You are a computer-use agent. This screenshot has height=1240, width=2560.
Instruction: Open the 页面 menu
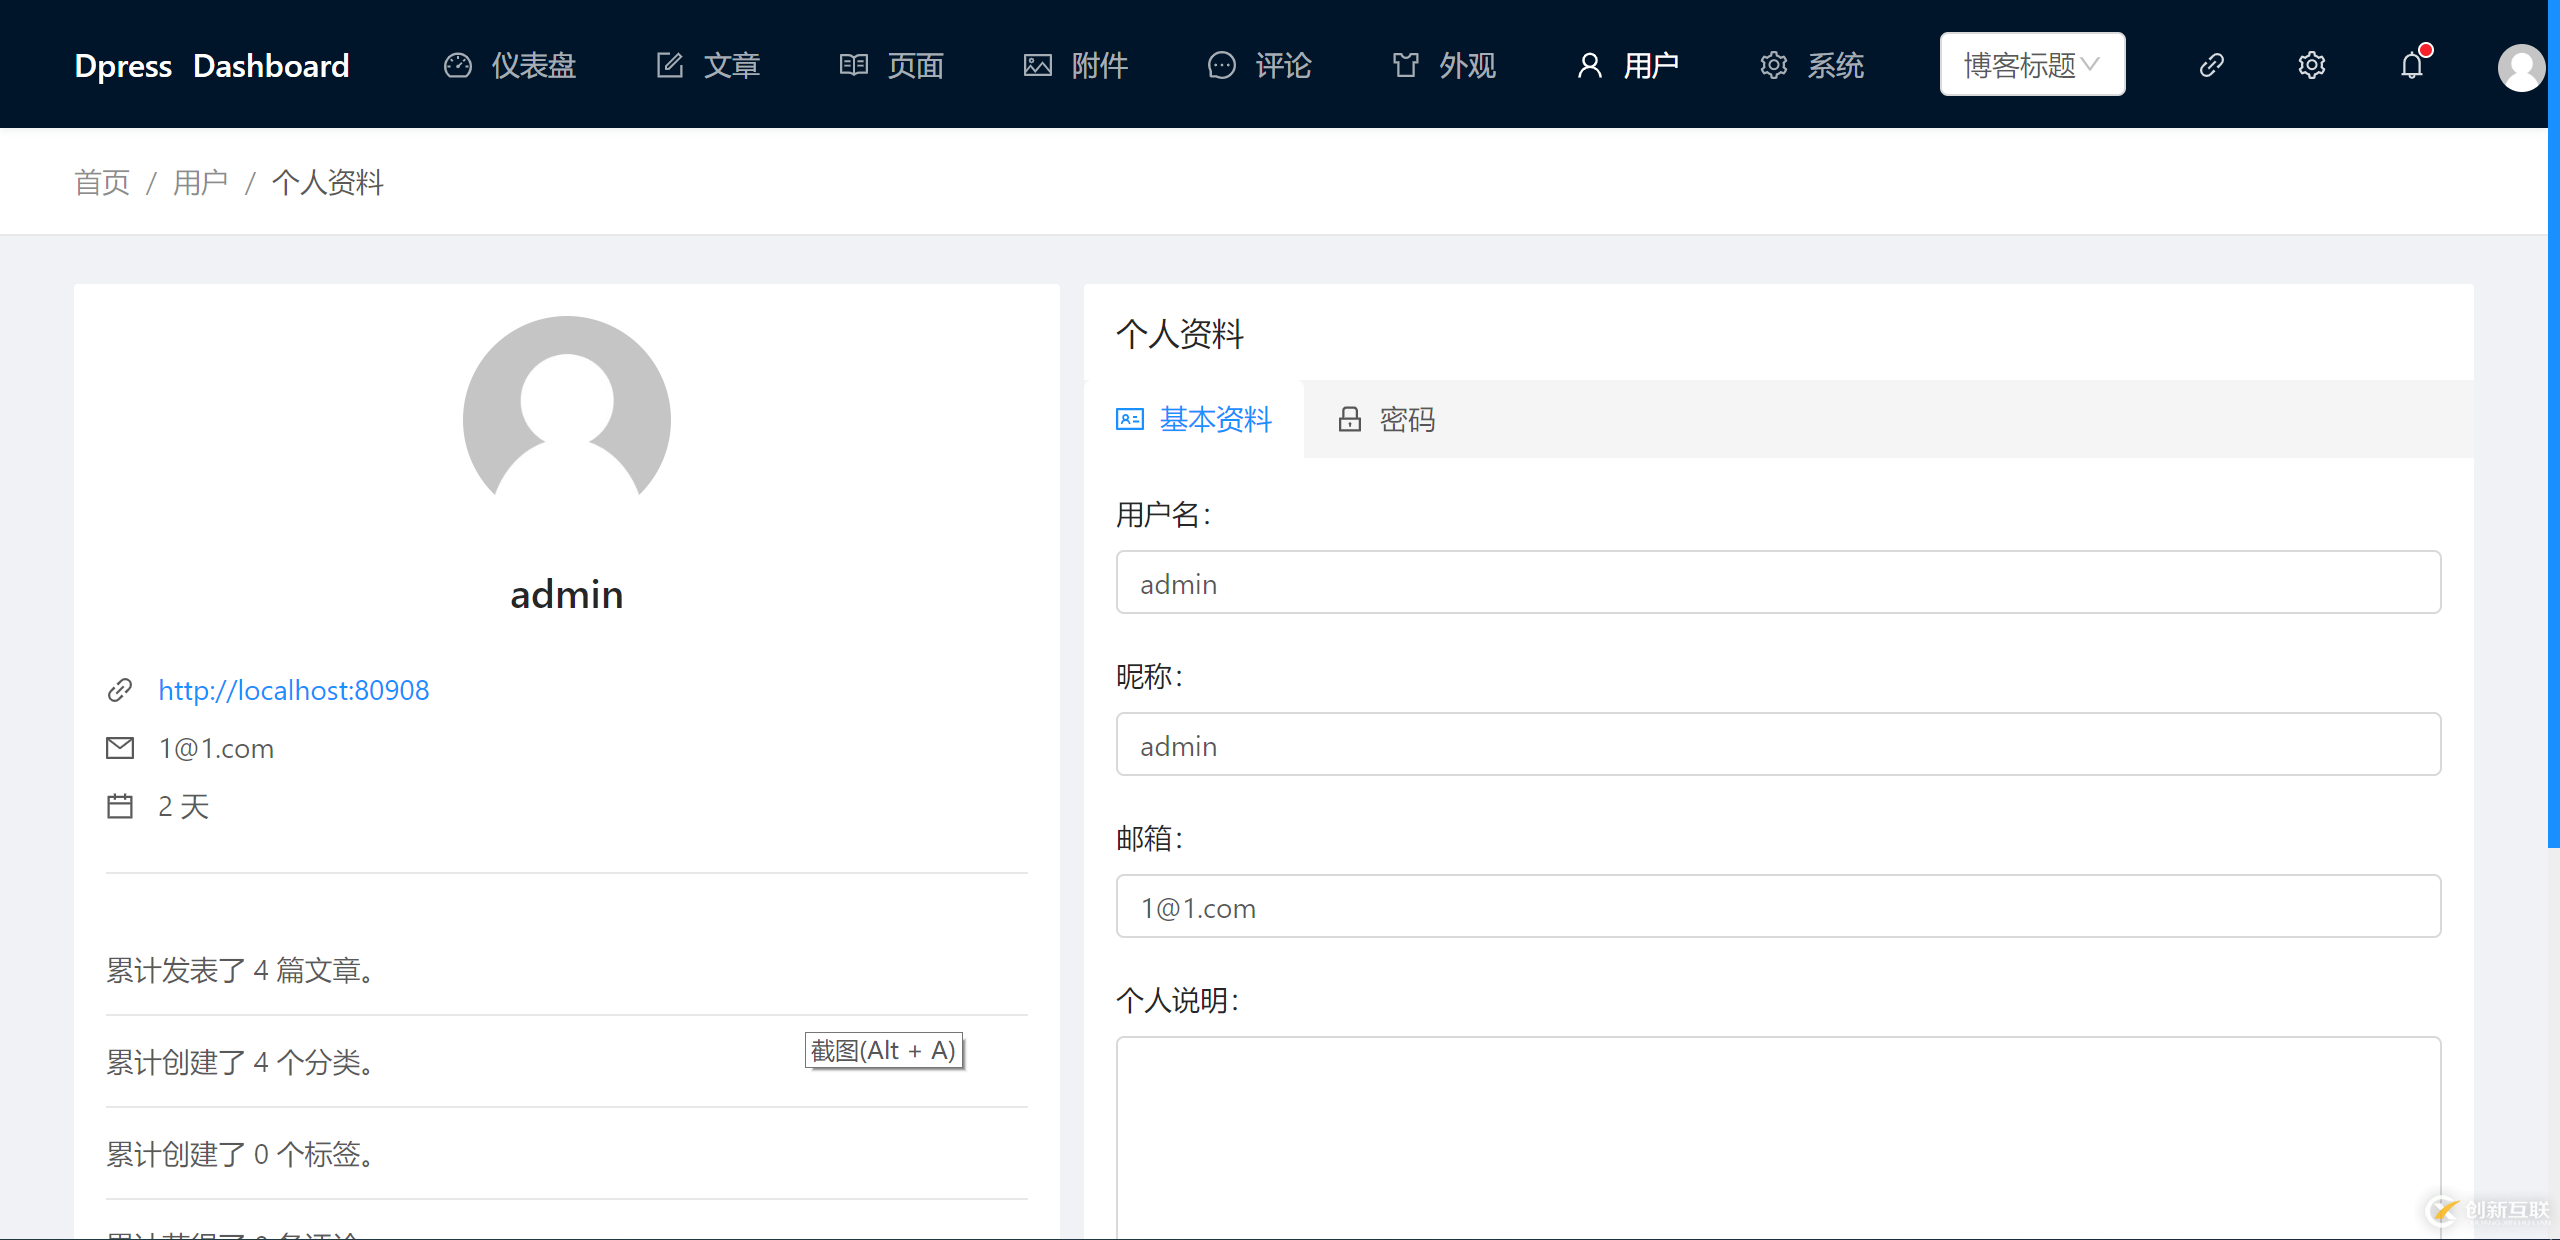coord(914,66)
